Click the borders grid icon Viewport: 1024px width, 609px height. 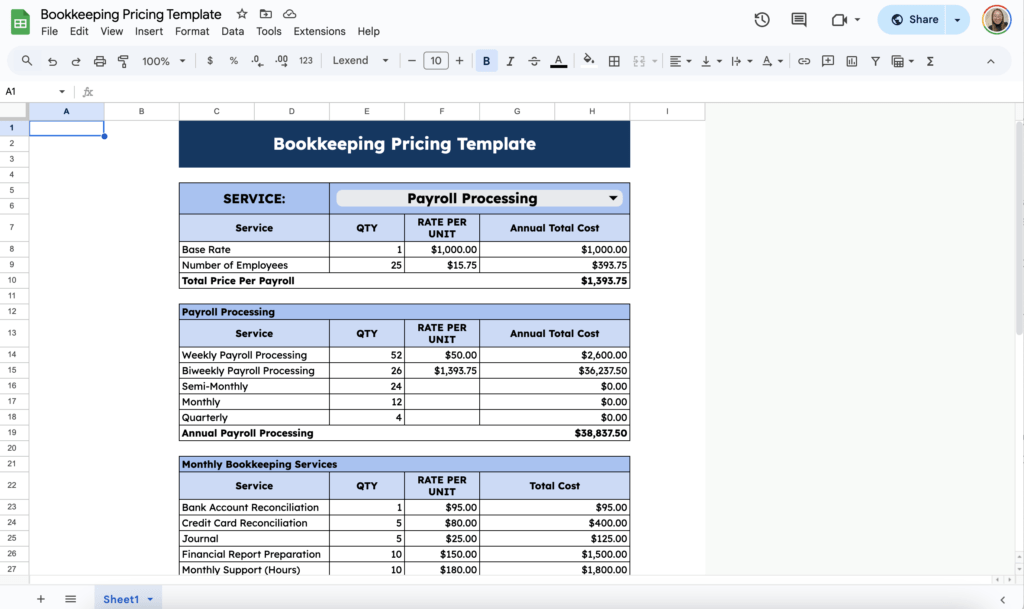pos(614,61)
